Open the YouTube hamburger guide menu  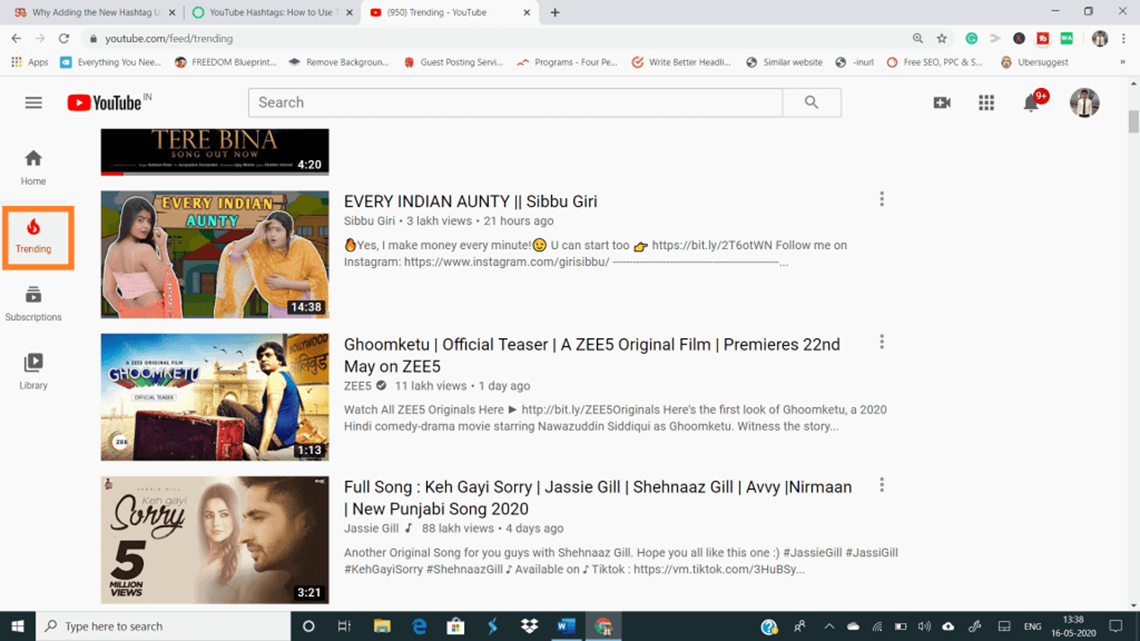coord(33,102)
